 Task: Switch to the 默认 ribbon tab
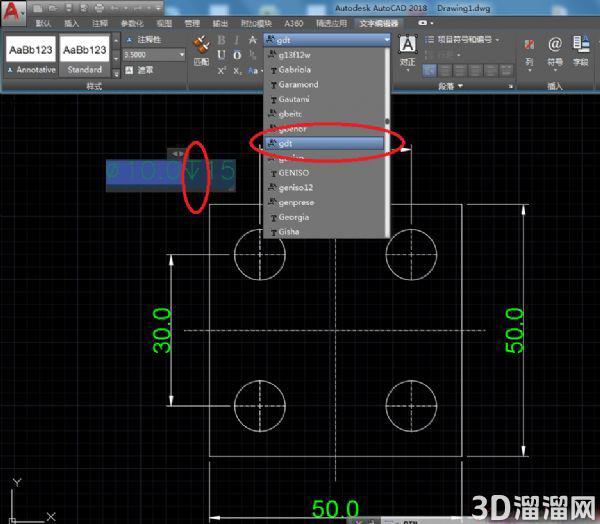pos(43,23)
